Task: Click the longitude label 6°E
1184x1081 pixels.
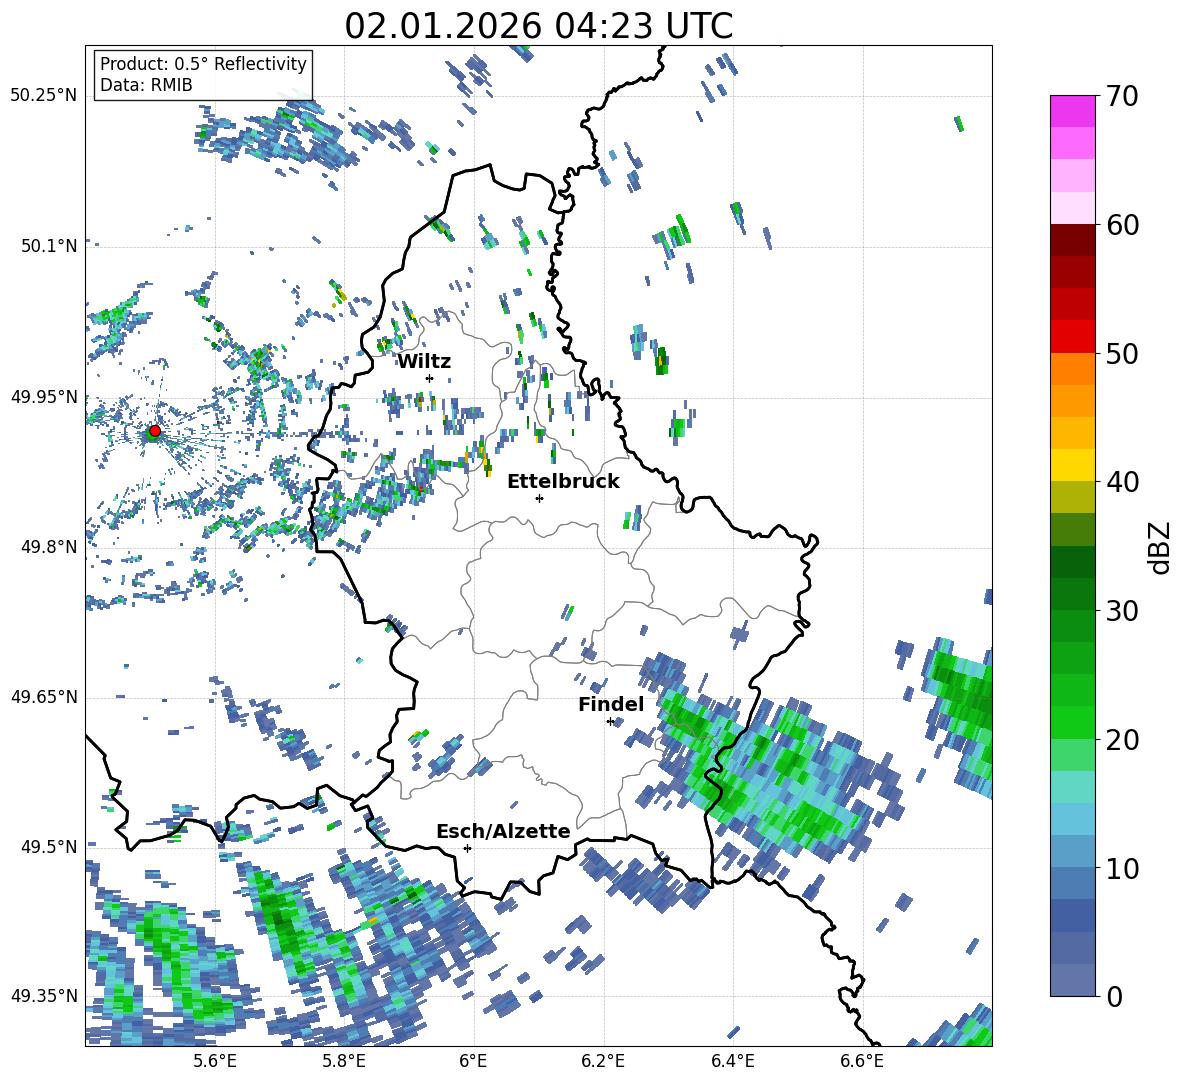Action: point(473,1061)
